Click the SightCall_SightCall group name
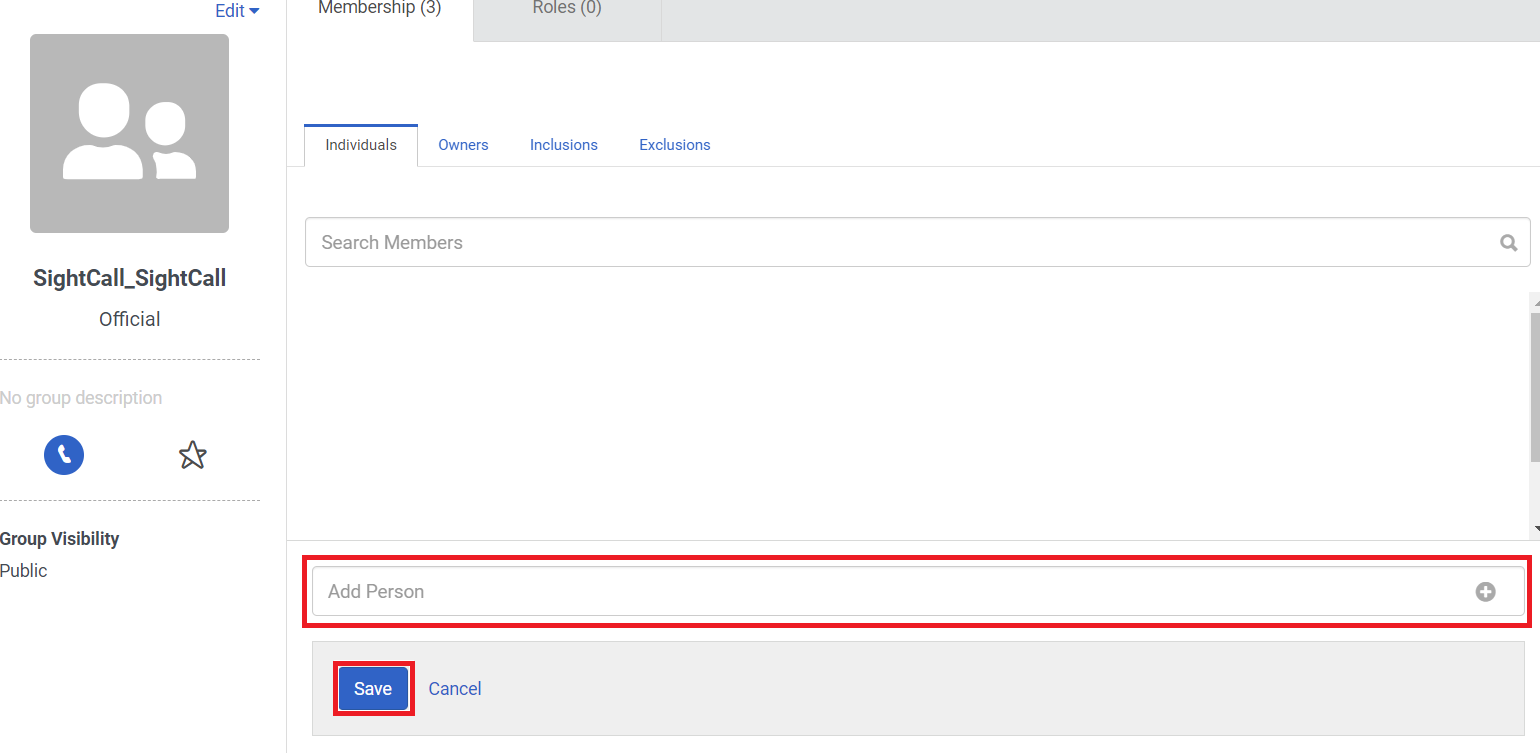The height and width of the screenshot is (753, 1540). (x=130, y=278)
